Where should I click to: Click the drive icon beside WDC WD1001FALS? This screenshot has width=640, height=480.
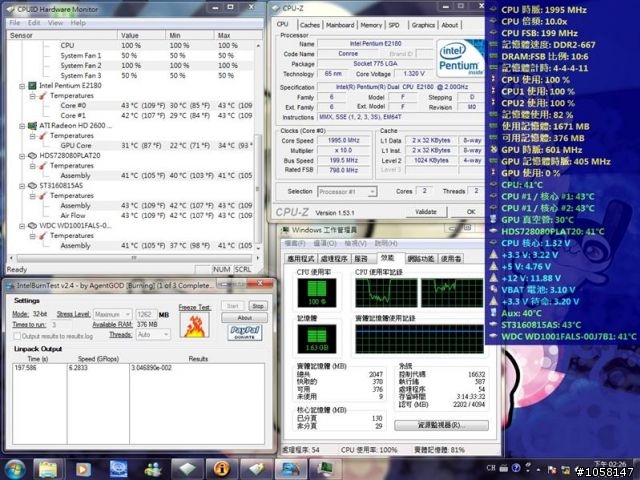tap(32, 226)
